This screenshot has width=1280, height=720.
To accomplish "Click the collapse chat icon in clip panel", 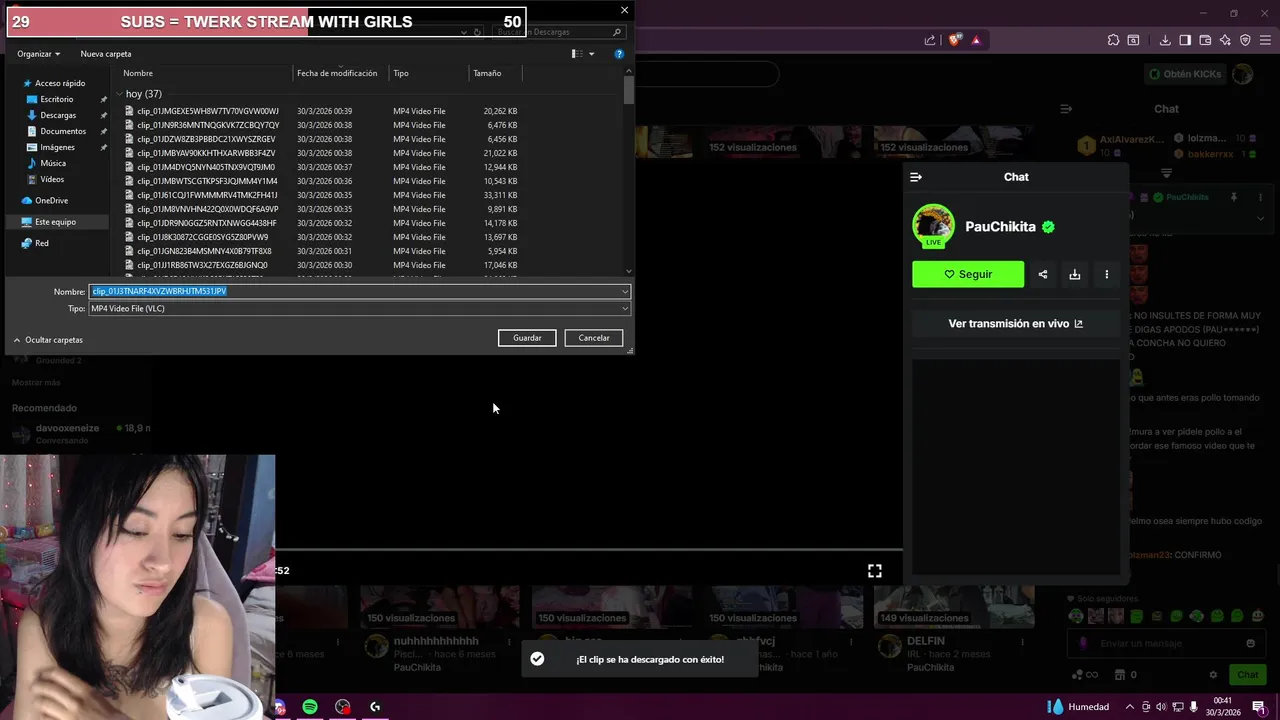I will [916, 177].
